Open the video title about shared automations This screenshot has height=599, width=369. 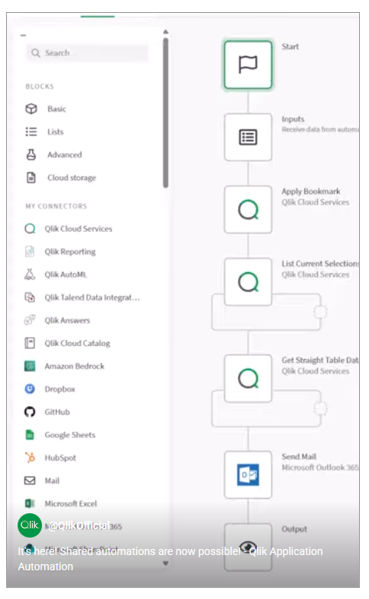click(170, 559)
